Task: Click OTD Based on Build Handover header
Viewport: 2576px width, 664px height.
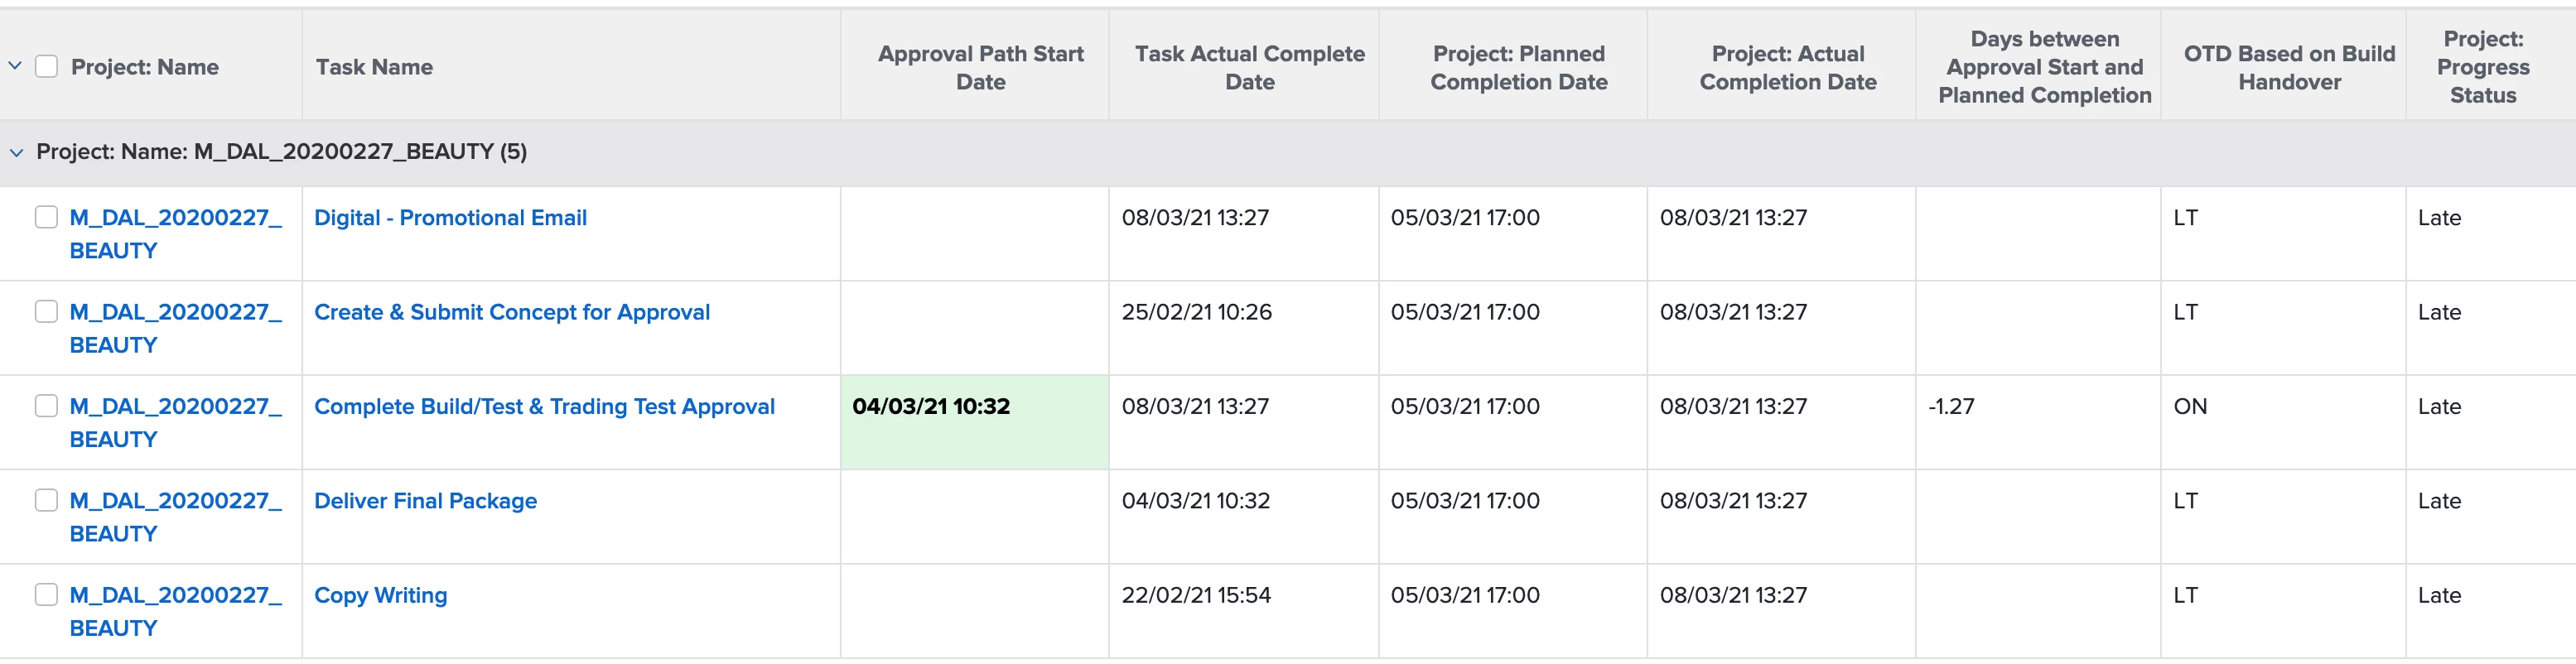Action: (x=2288, y=67)
